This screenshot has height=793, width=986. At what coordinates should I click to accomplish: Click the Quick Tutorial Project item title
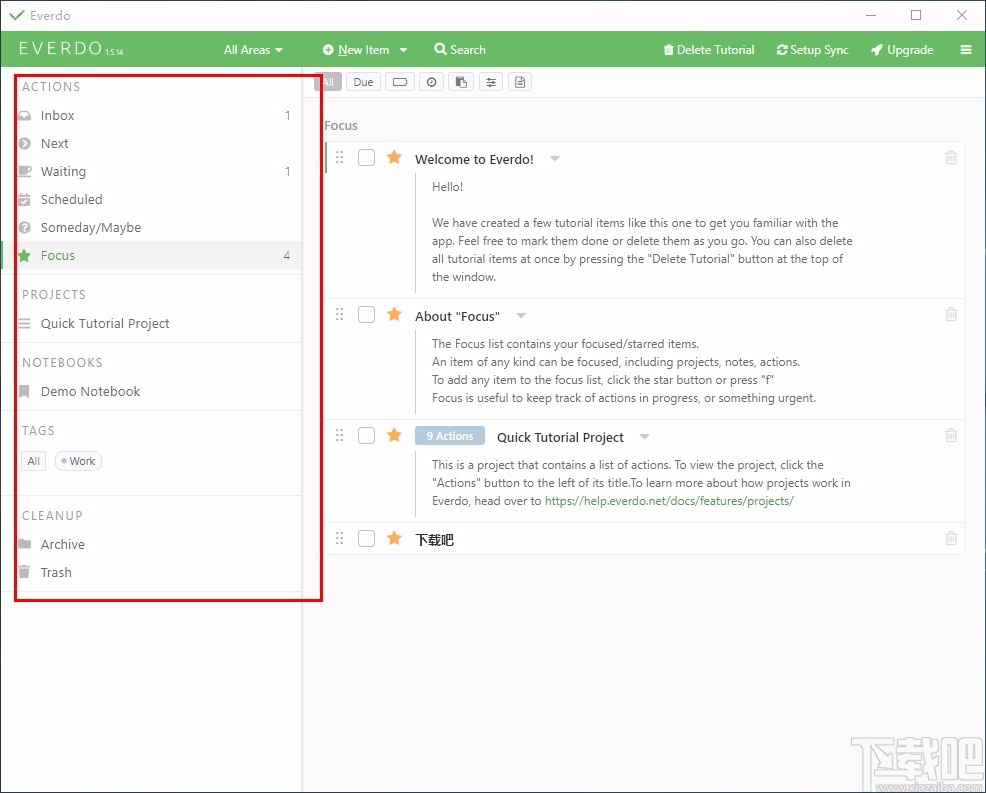click(560, 437)
